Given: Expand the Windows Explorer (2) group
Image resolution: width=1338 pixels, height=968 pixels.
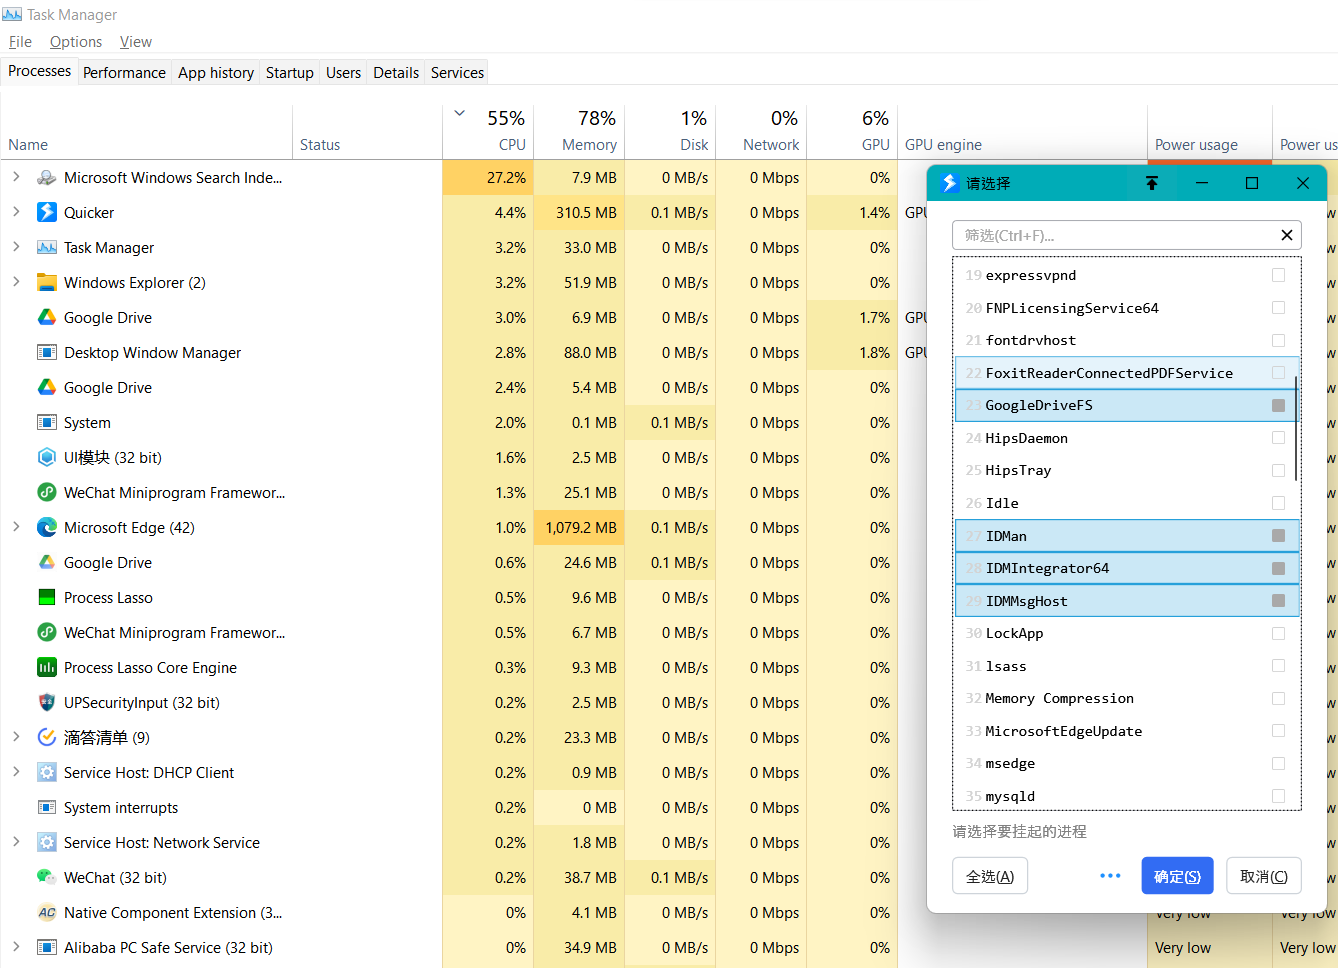Looking at the screenshot, I should 16,282.
